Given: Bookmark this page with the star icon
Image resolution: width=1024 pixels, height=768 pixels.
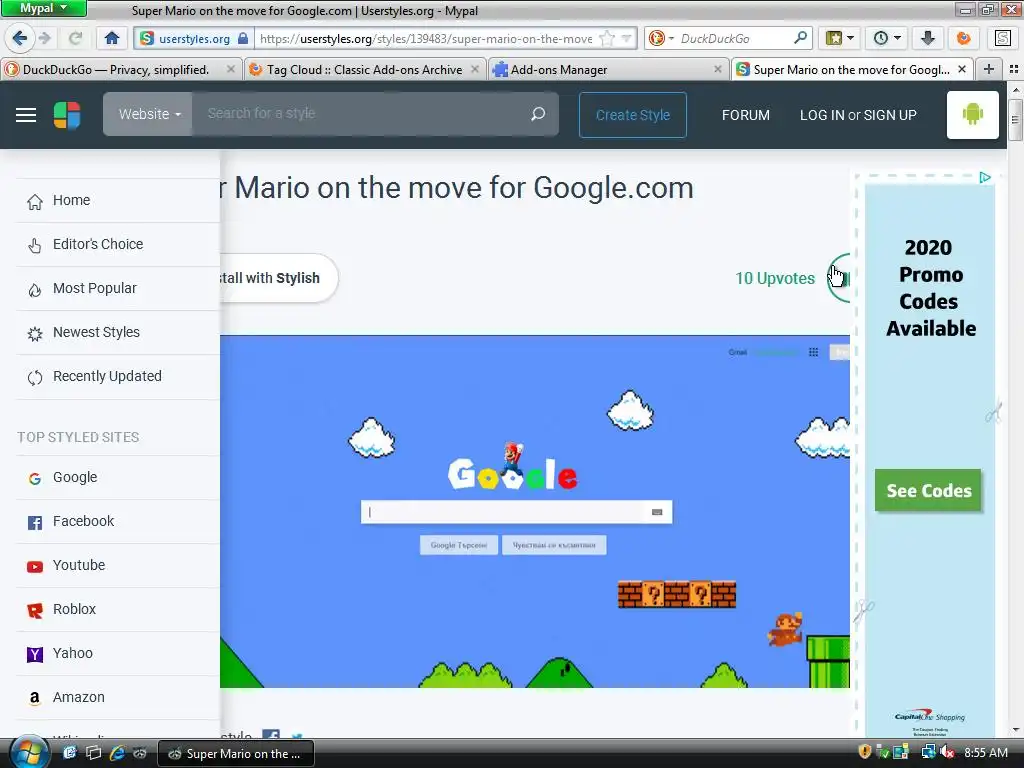Looking at the screenshot, I should (x=607, y=39).
